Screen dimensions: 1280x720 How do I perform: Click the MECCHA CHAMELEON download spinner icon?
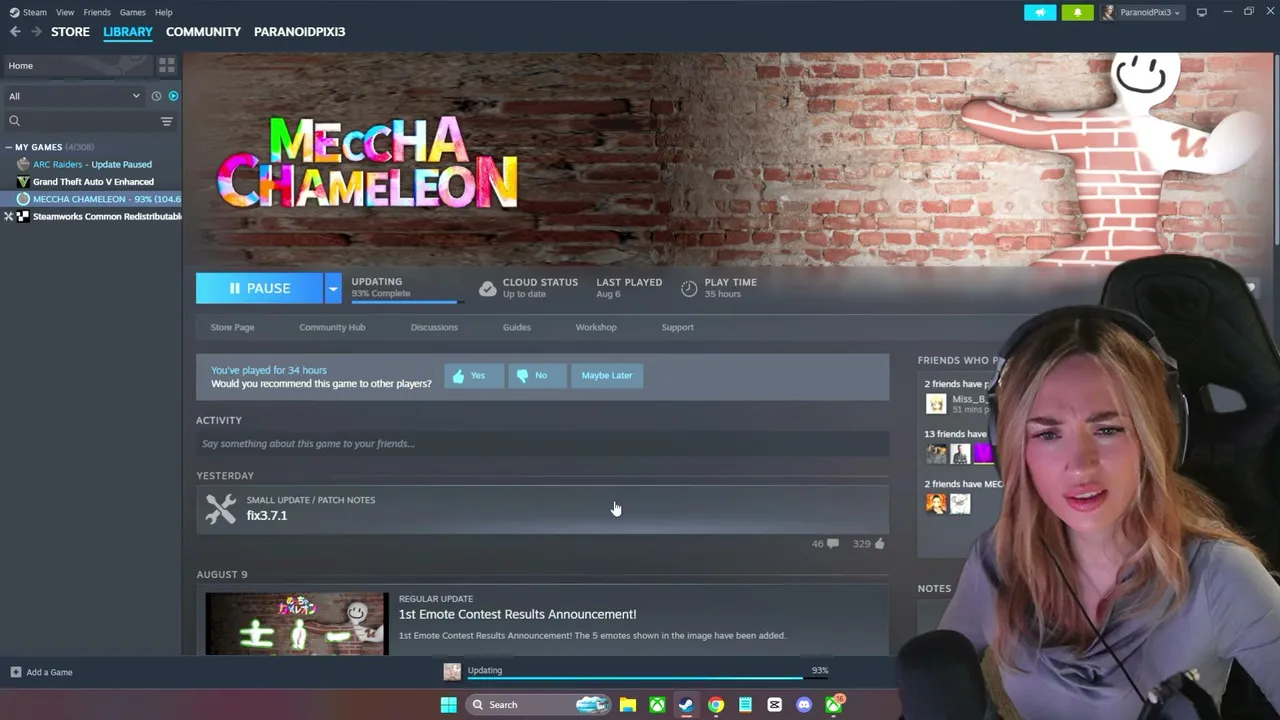pos(23,199)
